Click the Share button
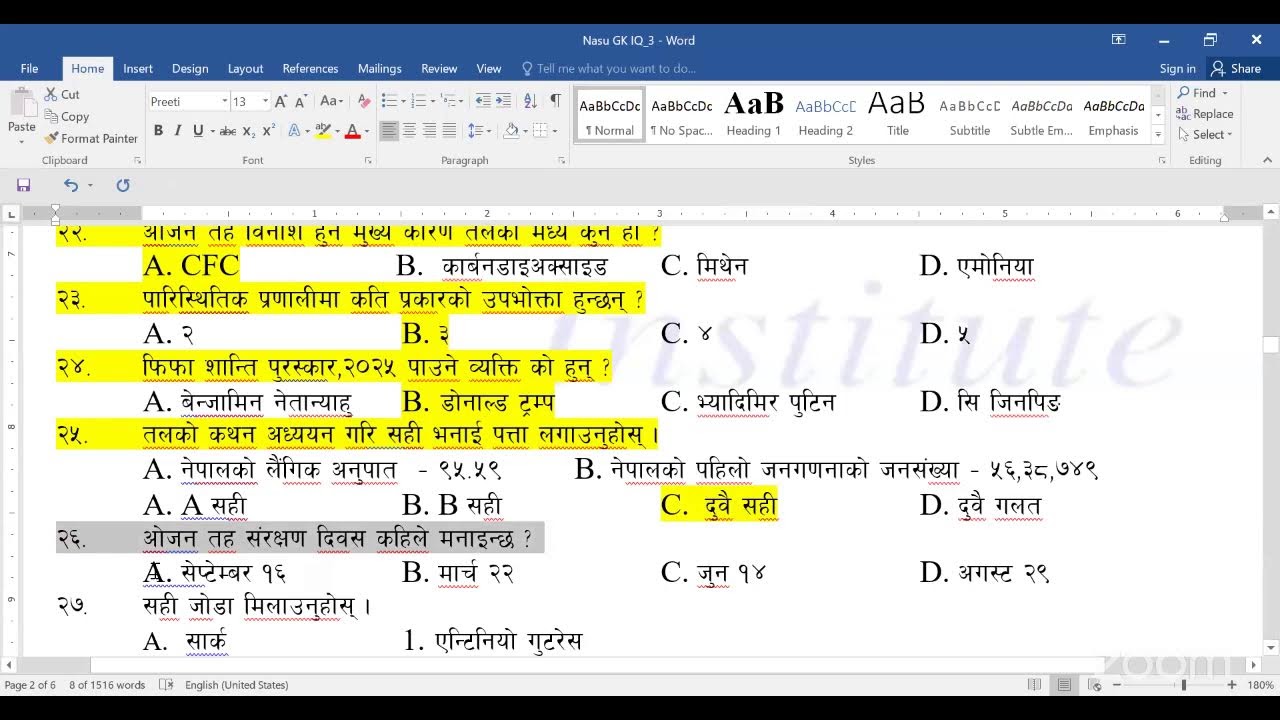 1236,68
